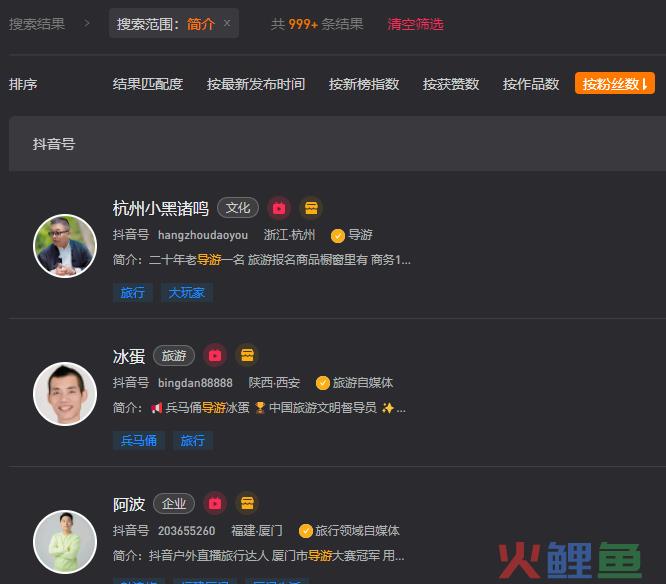The image size is (666, 584).
Task: Click yellow shop icon beside 阿波
Action: 247,503
